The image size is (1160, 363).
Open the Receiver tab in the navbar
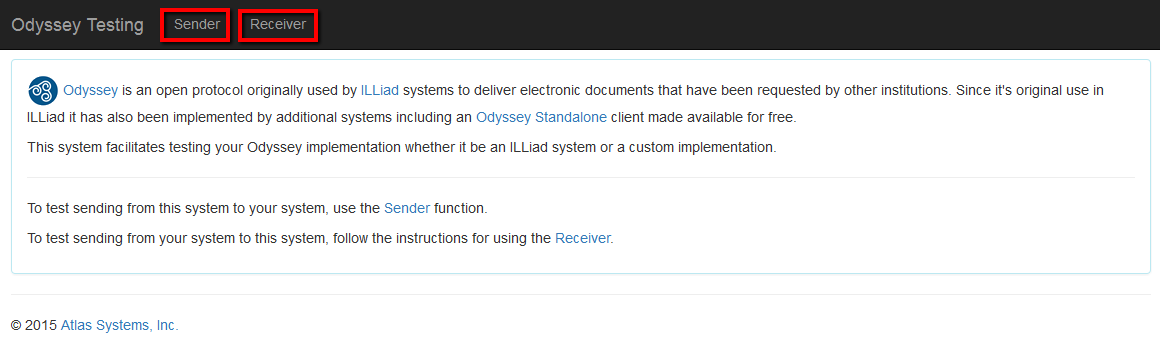click(278, 24)
